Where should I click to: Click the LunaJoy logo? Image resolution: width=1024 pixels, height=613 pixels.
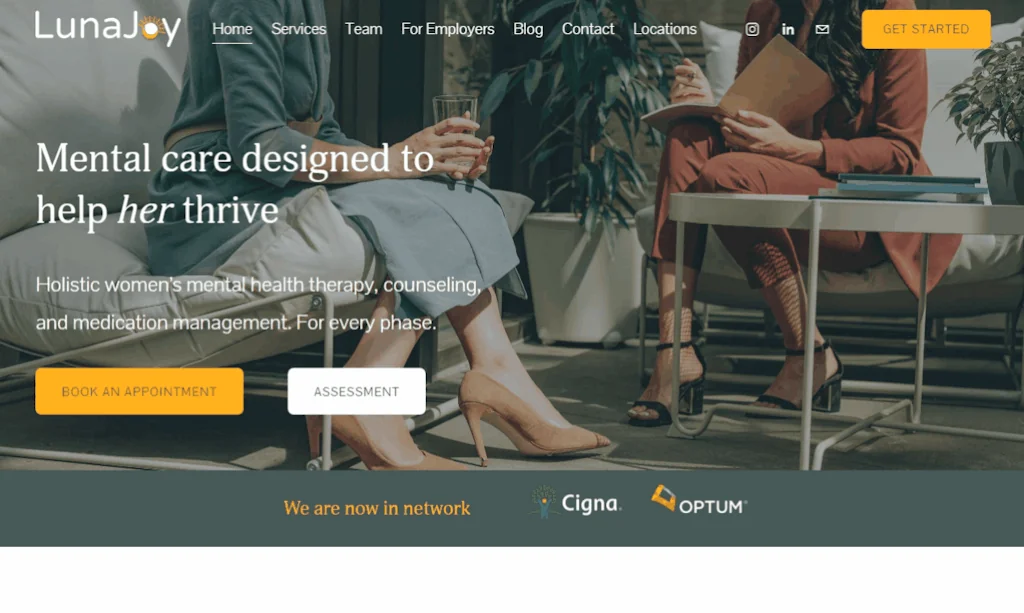pos(108,27)
